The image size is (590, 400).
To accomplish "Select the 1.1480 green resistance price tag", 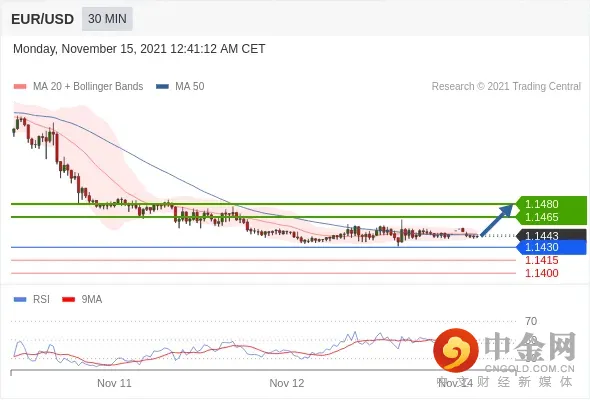I will 552,204.
